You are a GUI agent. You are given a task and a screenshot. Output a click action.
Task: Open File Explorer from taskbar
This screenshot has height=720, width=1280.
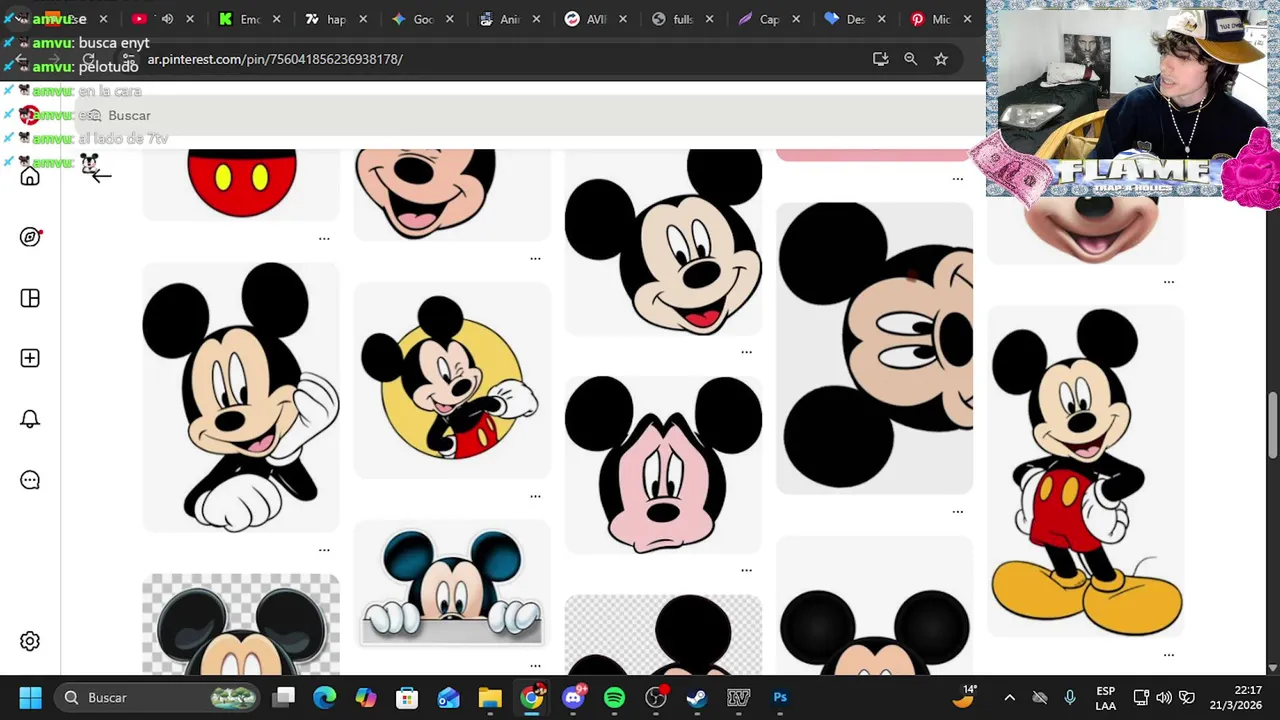pos(490,697)
